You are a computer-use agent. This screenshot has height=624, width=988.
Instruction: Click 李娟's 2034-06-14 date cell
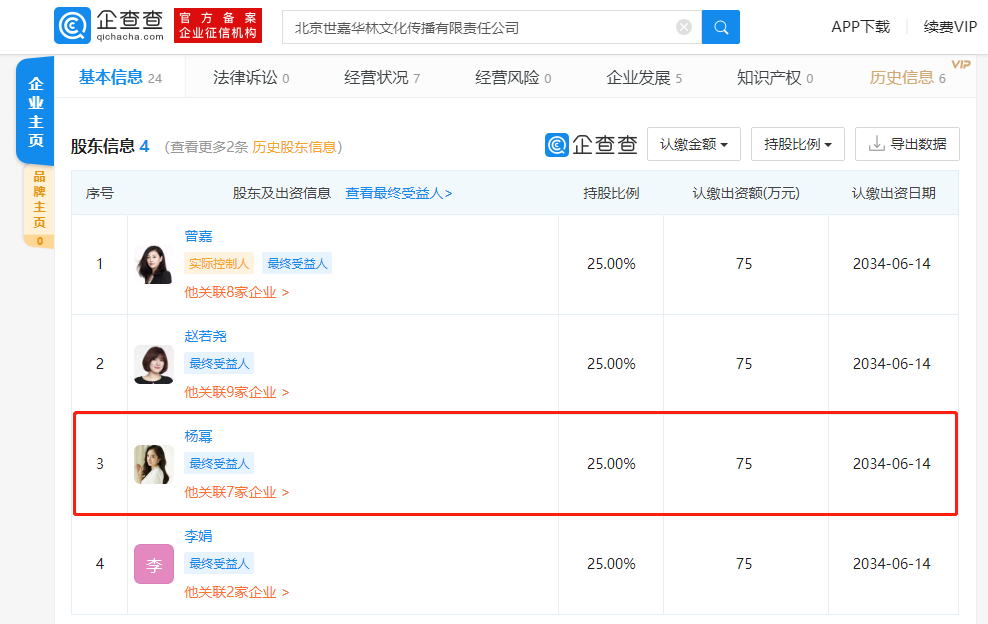pos(892,564)
